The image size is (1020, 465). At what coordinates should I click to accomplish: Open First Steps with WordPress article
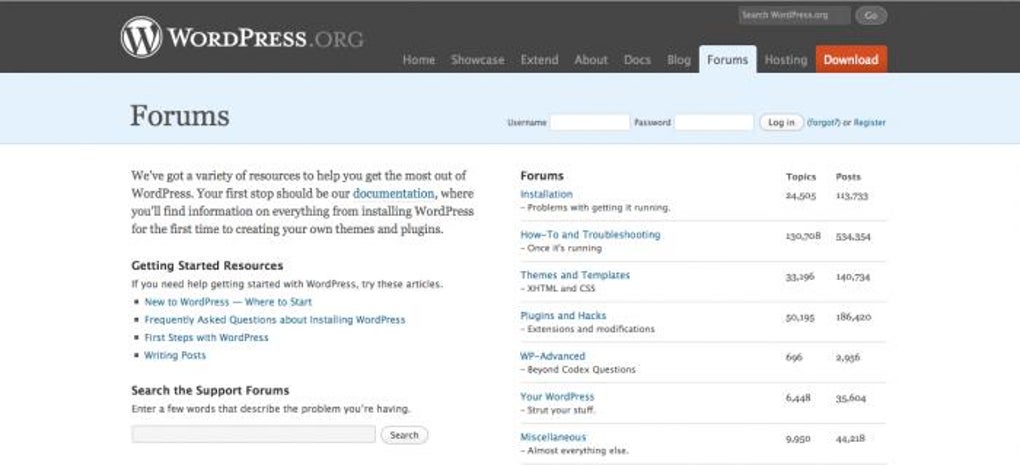click(x=206, y=338)
